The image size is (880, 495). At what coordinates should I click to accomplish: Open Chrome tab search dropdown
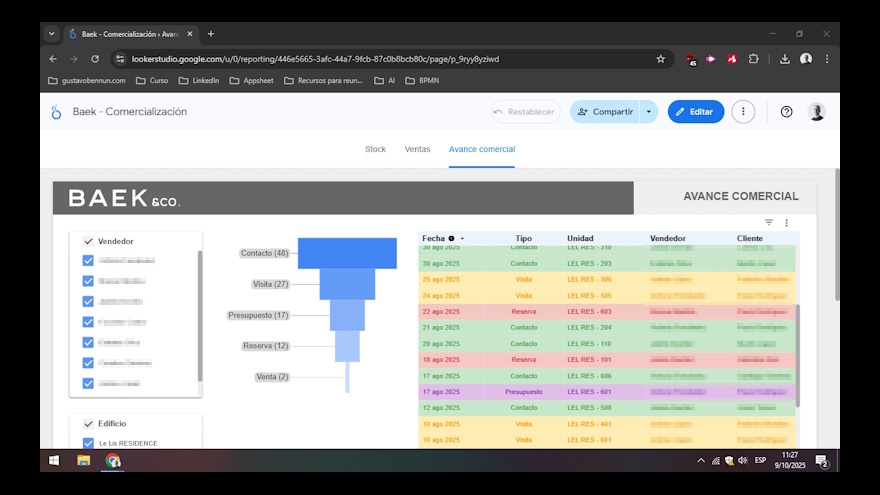click(x=52, y=33)
